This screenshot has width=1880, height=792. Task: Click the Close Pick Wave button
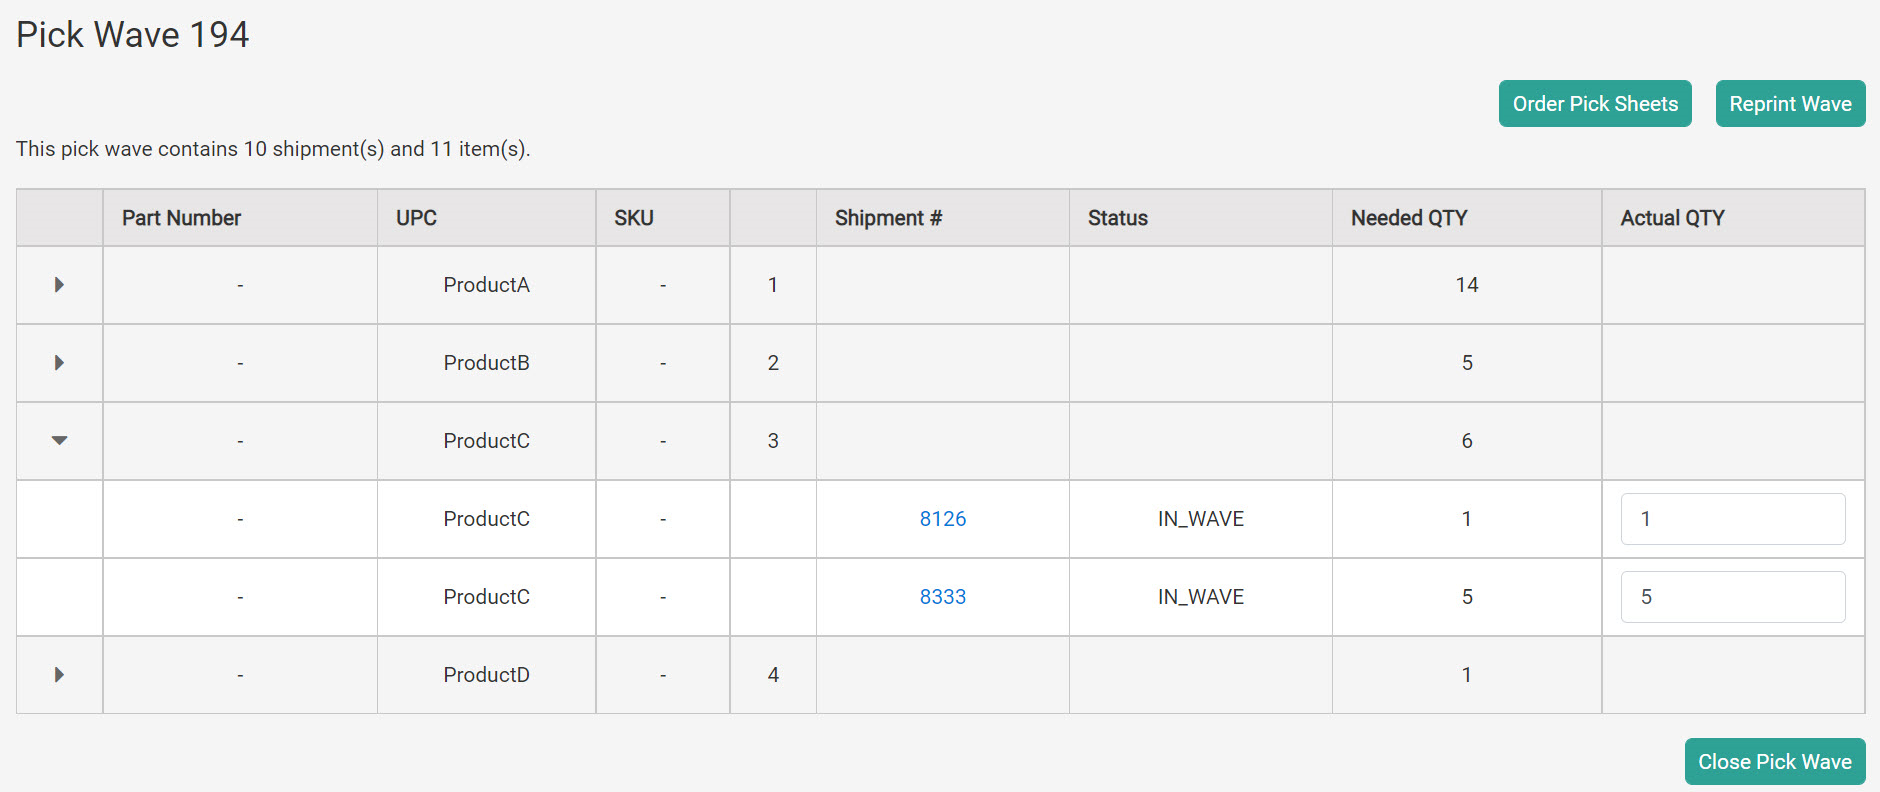(x=1775, y=761)
